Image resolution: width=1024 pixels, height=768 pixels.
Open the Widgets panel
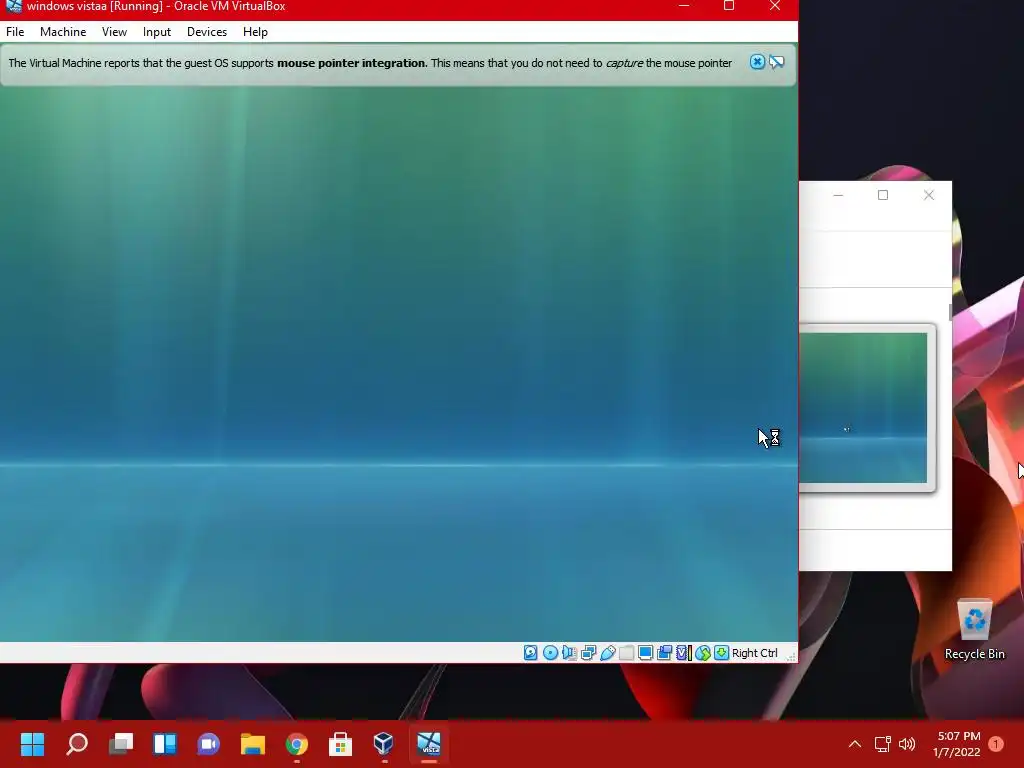[165, 744]
